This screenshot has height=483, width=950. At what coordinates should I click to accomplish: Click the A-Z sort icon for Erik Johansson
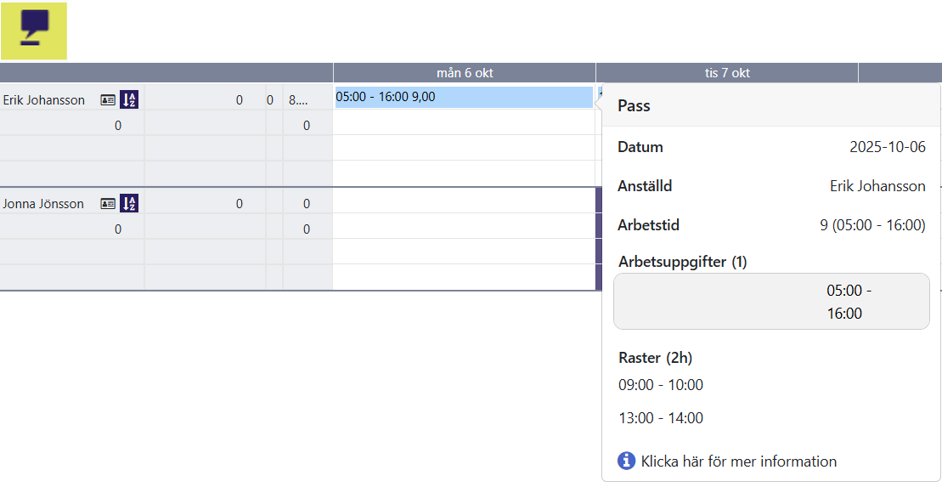[129, 99]
